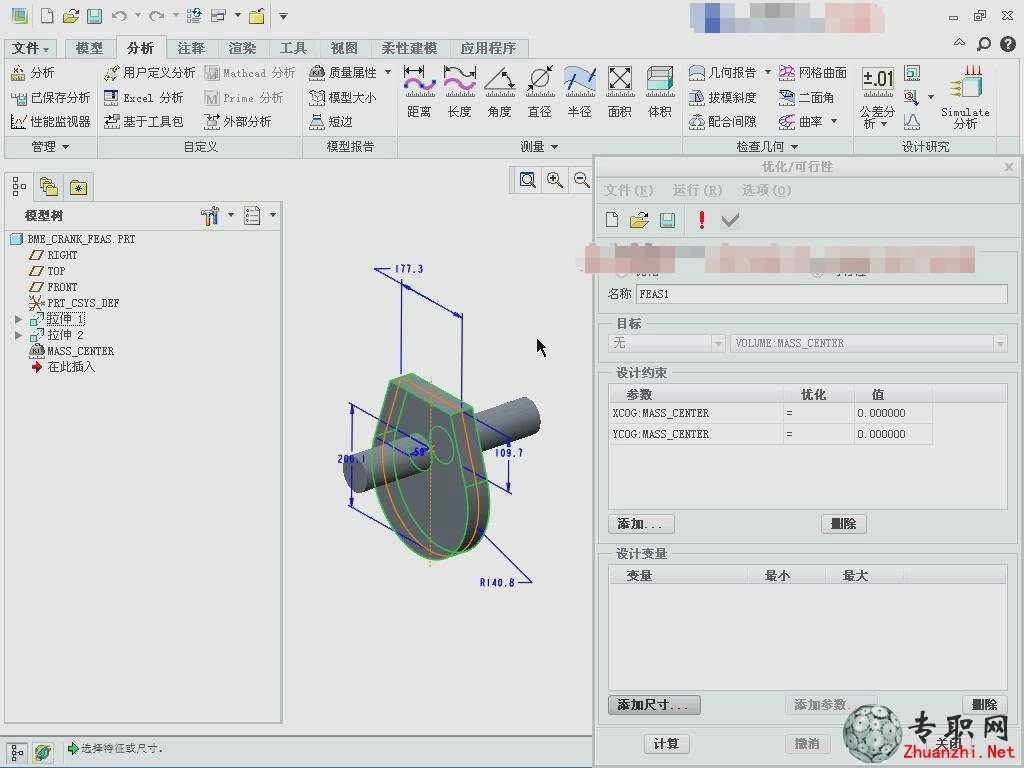Open Dihedral Angle (二面角) analysis

806,97
